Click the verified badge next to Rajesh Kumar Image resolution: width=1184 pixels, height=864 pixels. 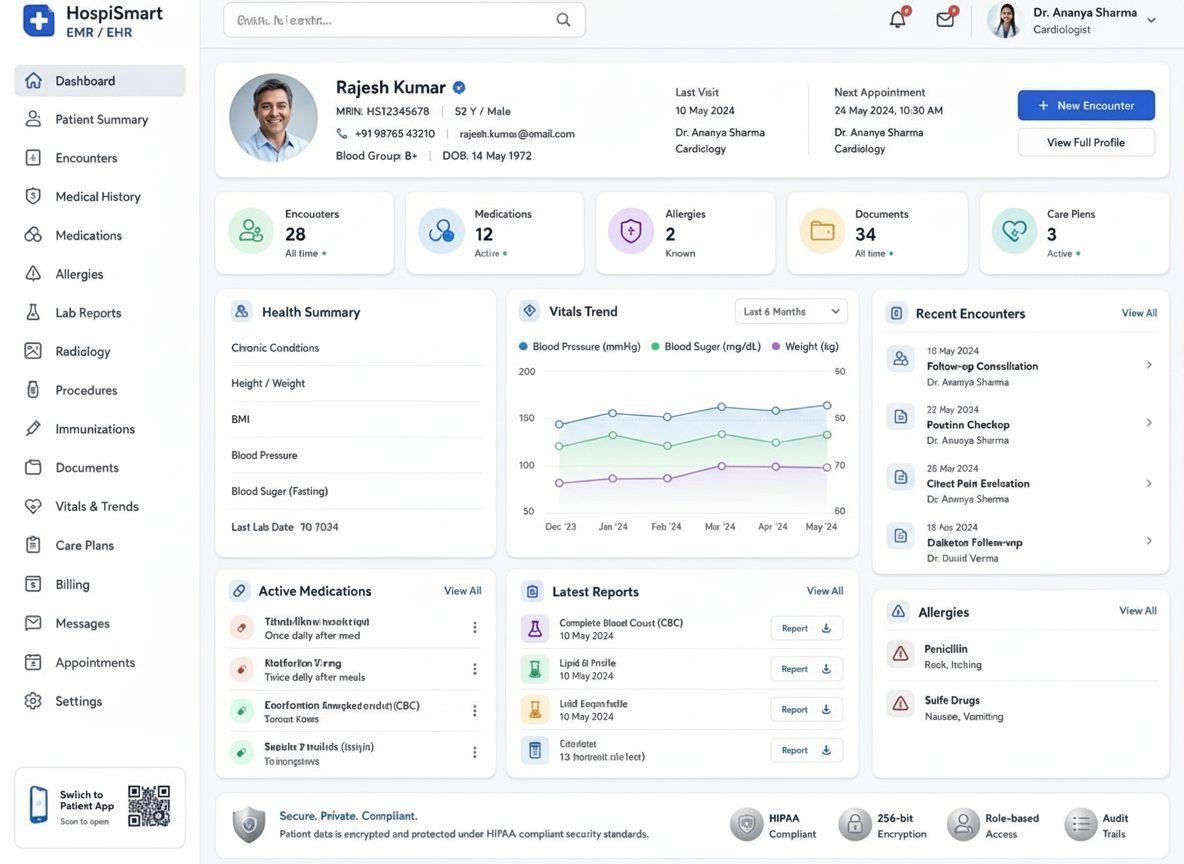point(459,88)
